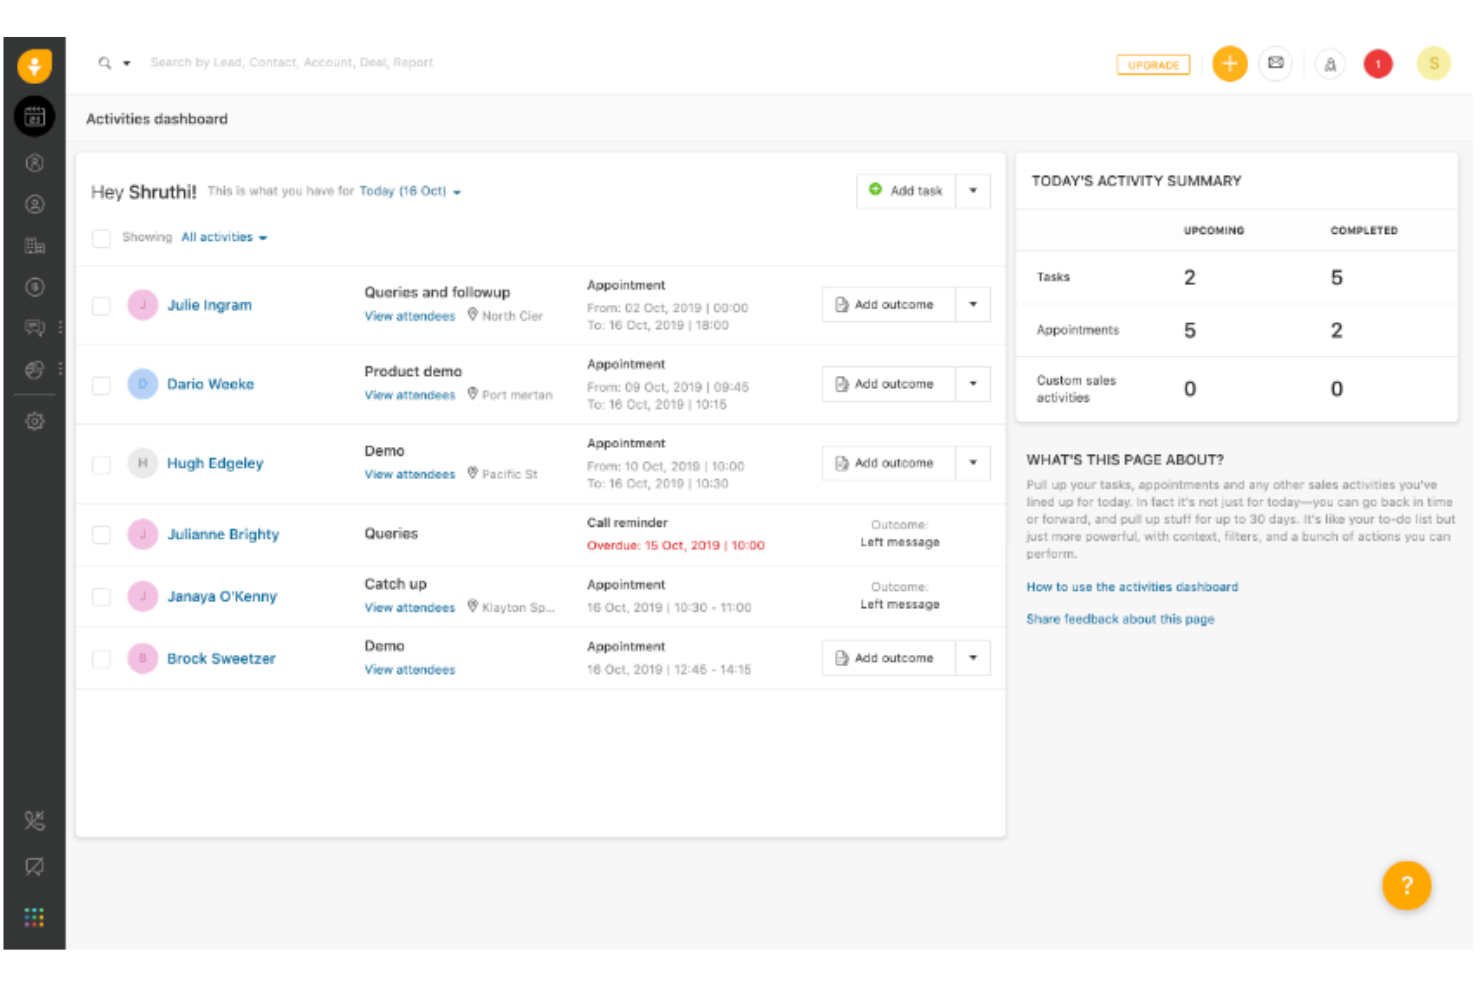Open the email inbox icon in the header
The width and height of the screenshot is (1480, 987).
1276,63
